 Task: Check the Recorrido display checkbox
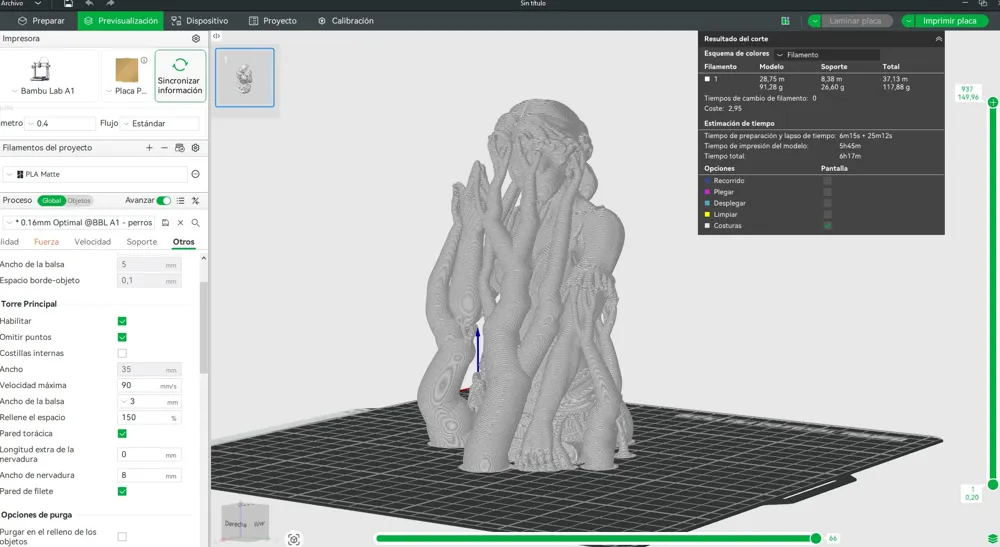point(827,181)
